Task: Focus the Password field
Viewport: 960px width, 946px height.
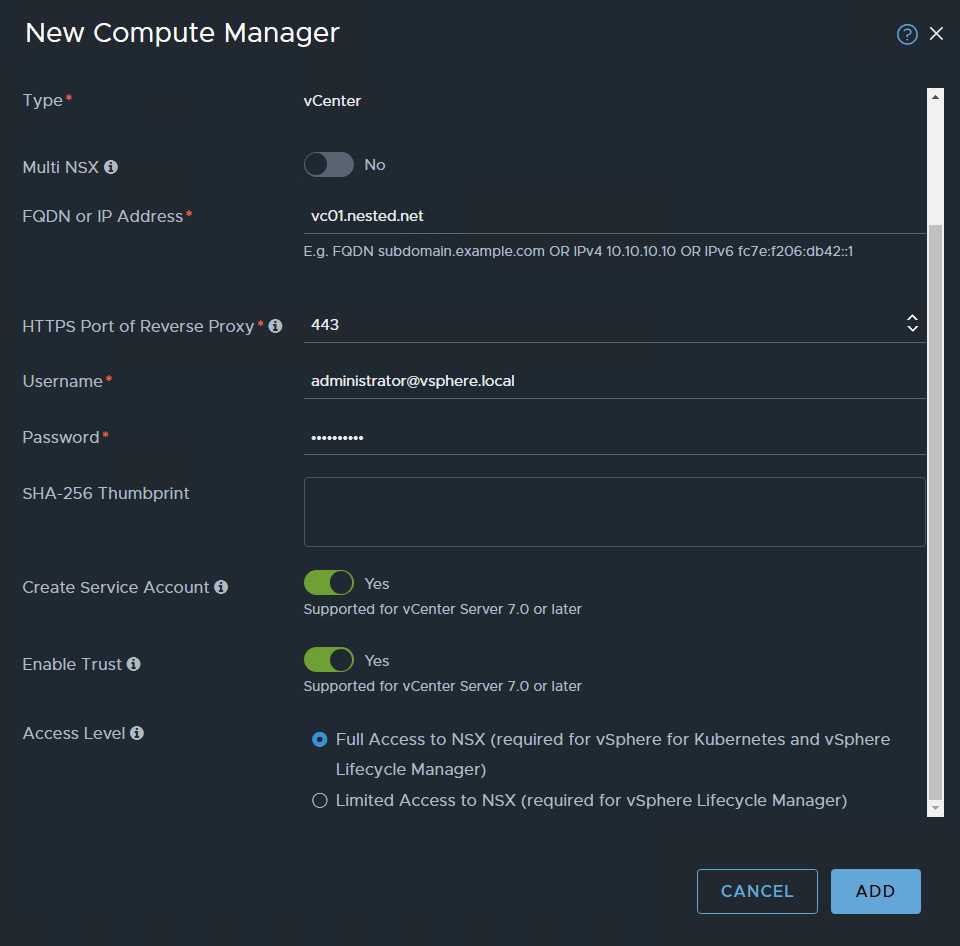Action: pos(614,437)
